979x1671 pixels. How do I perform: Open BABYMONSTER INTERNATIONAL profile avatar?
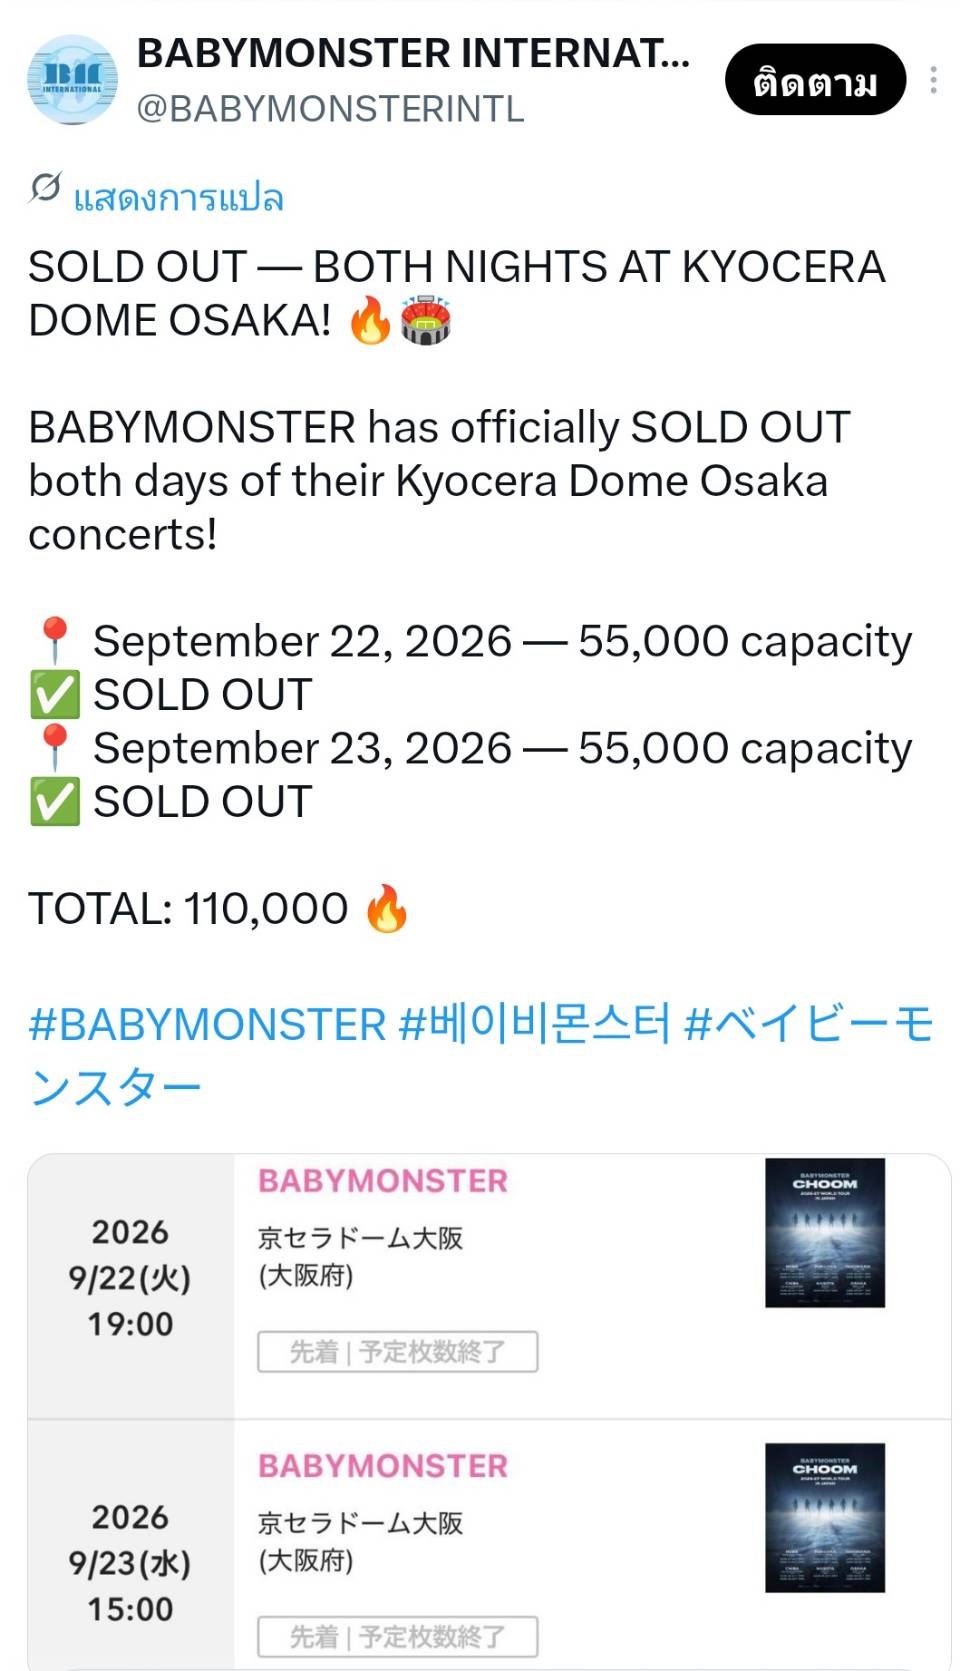[72, 80]
